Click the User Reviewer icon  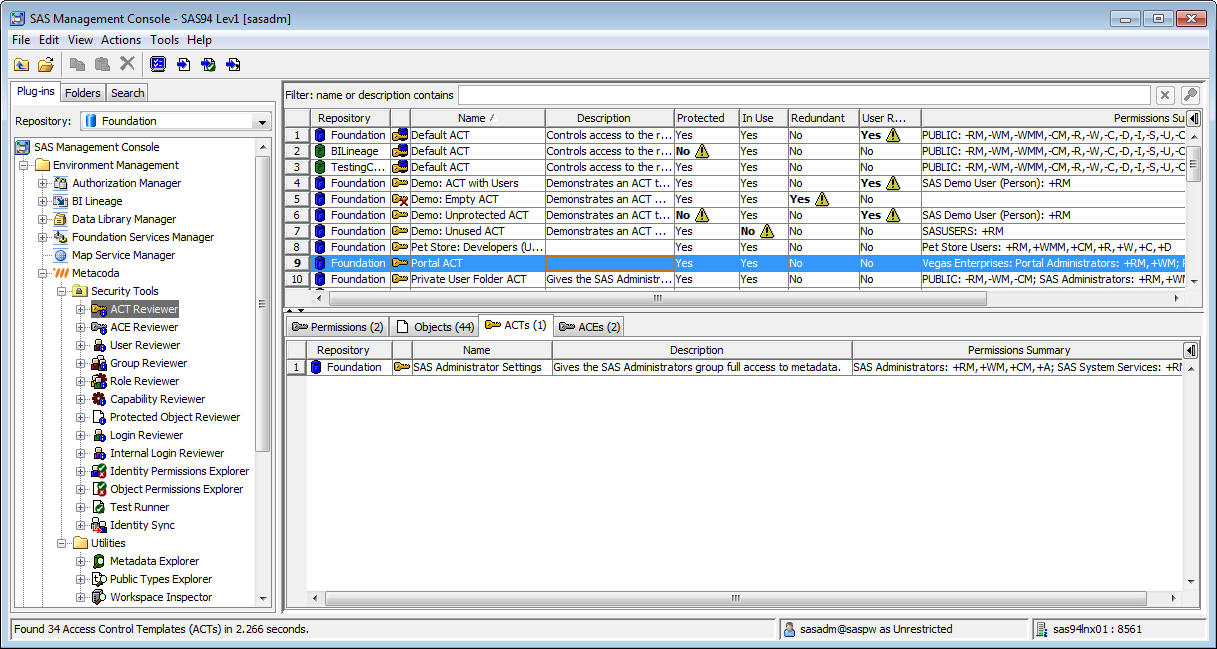98,345
